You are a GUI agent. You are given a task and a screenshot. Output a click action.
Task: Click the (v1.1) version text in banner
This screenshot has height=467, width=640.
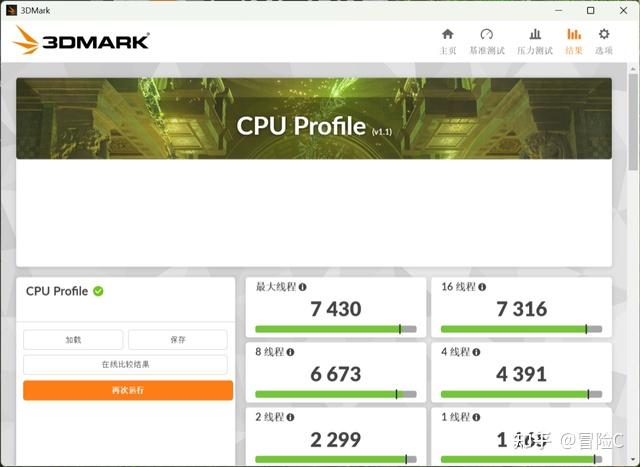(x=382, y=131)
